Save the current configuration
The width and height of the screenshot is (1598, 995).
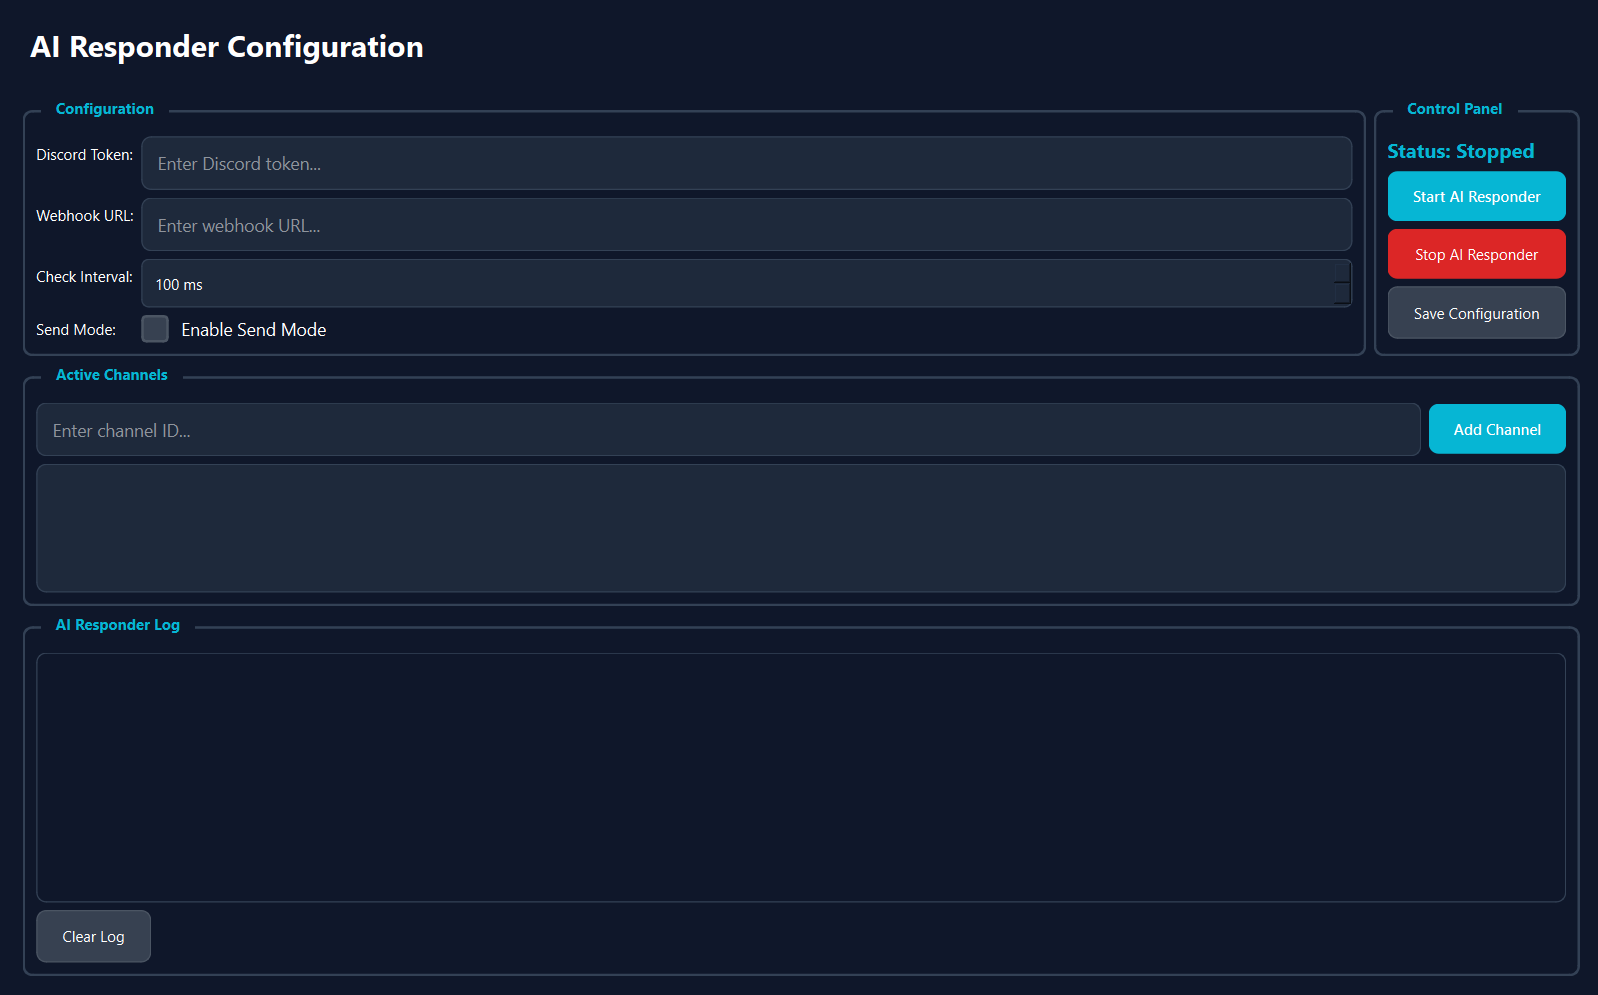[1476, 314]
